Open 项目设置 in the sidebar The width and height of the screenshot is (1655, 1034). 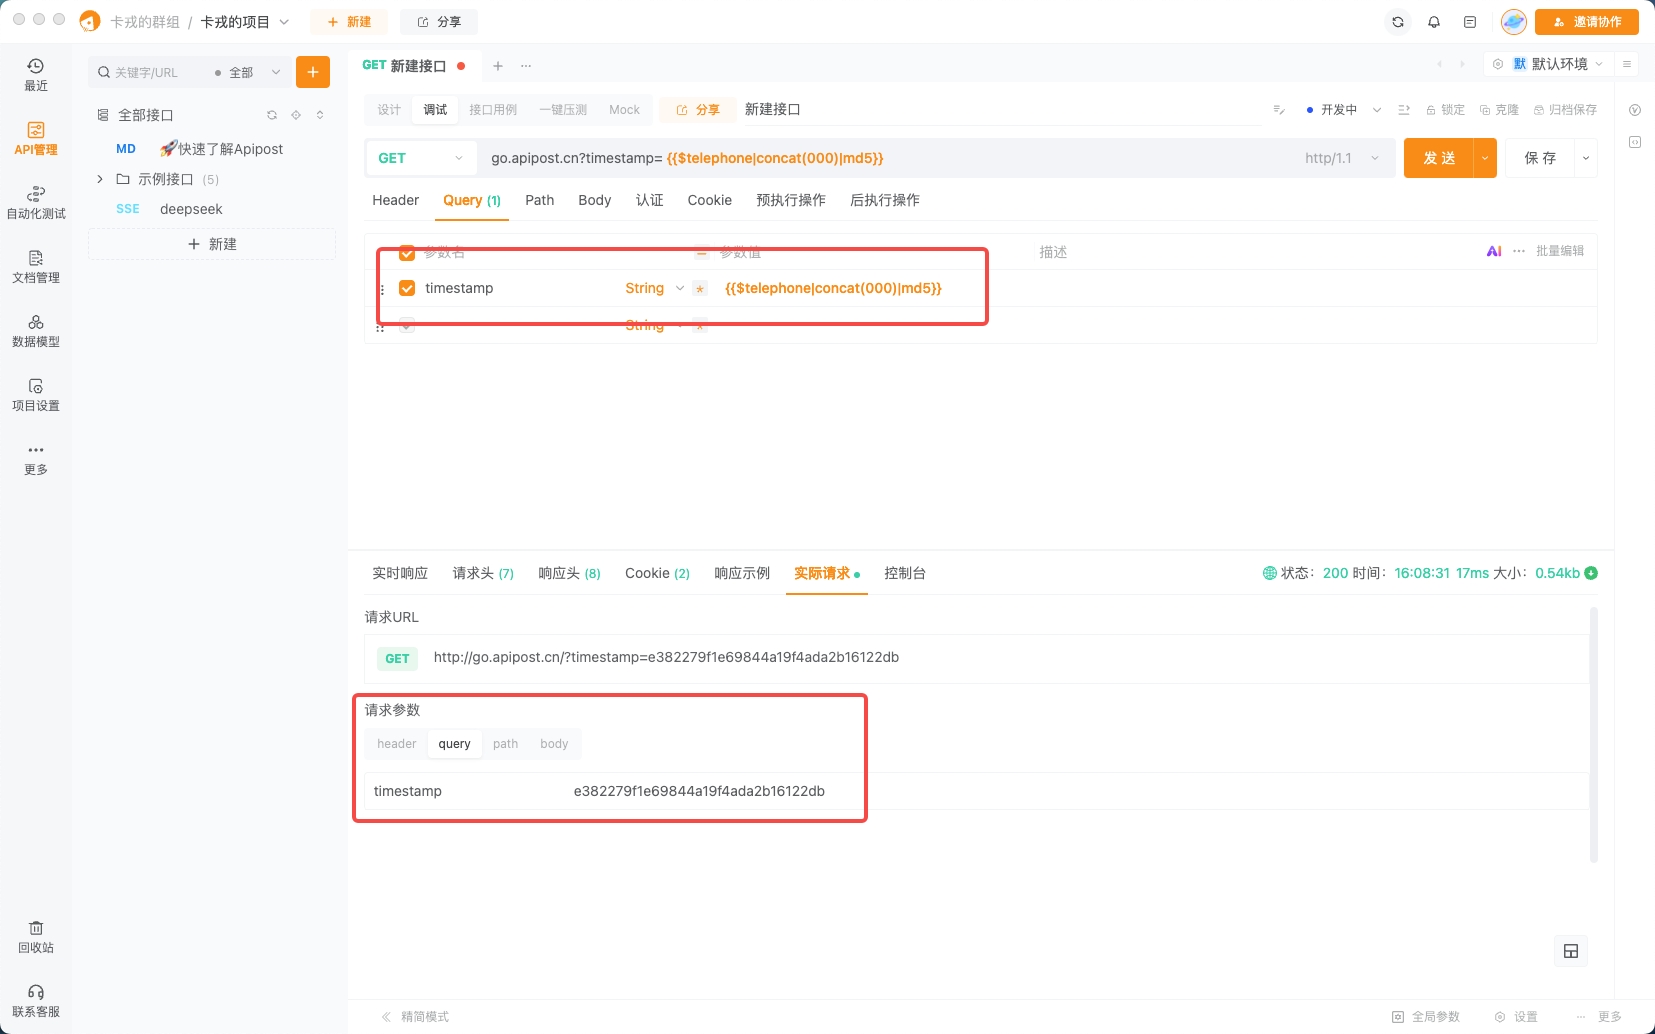[36, 395]
